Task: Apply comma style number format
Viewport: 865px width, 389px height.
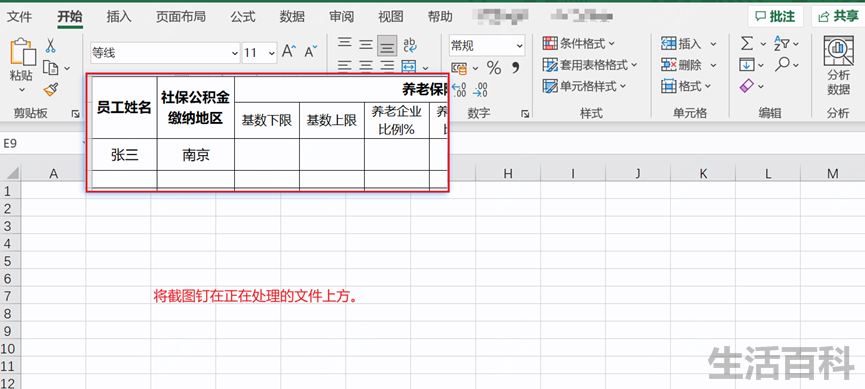Action: 516,67
